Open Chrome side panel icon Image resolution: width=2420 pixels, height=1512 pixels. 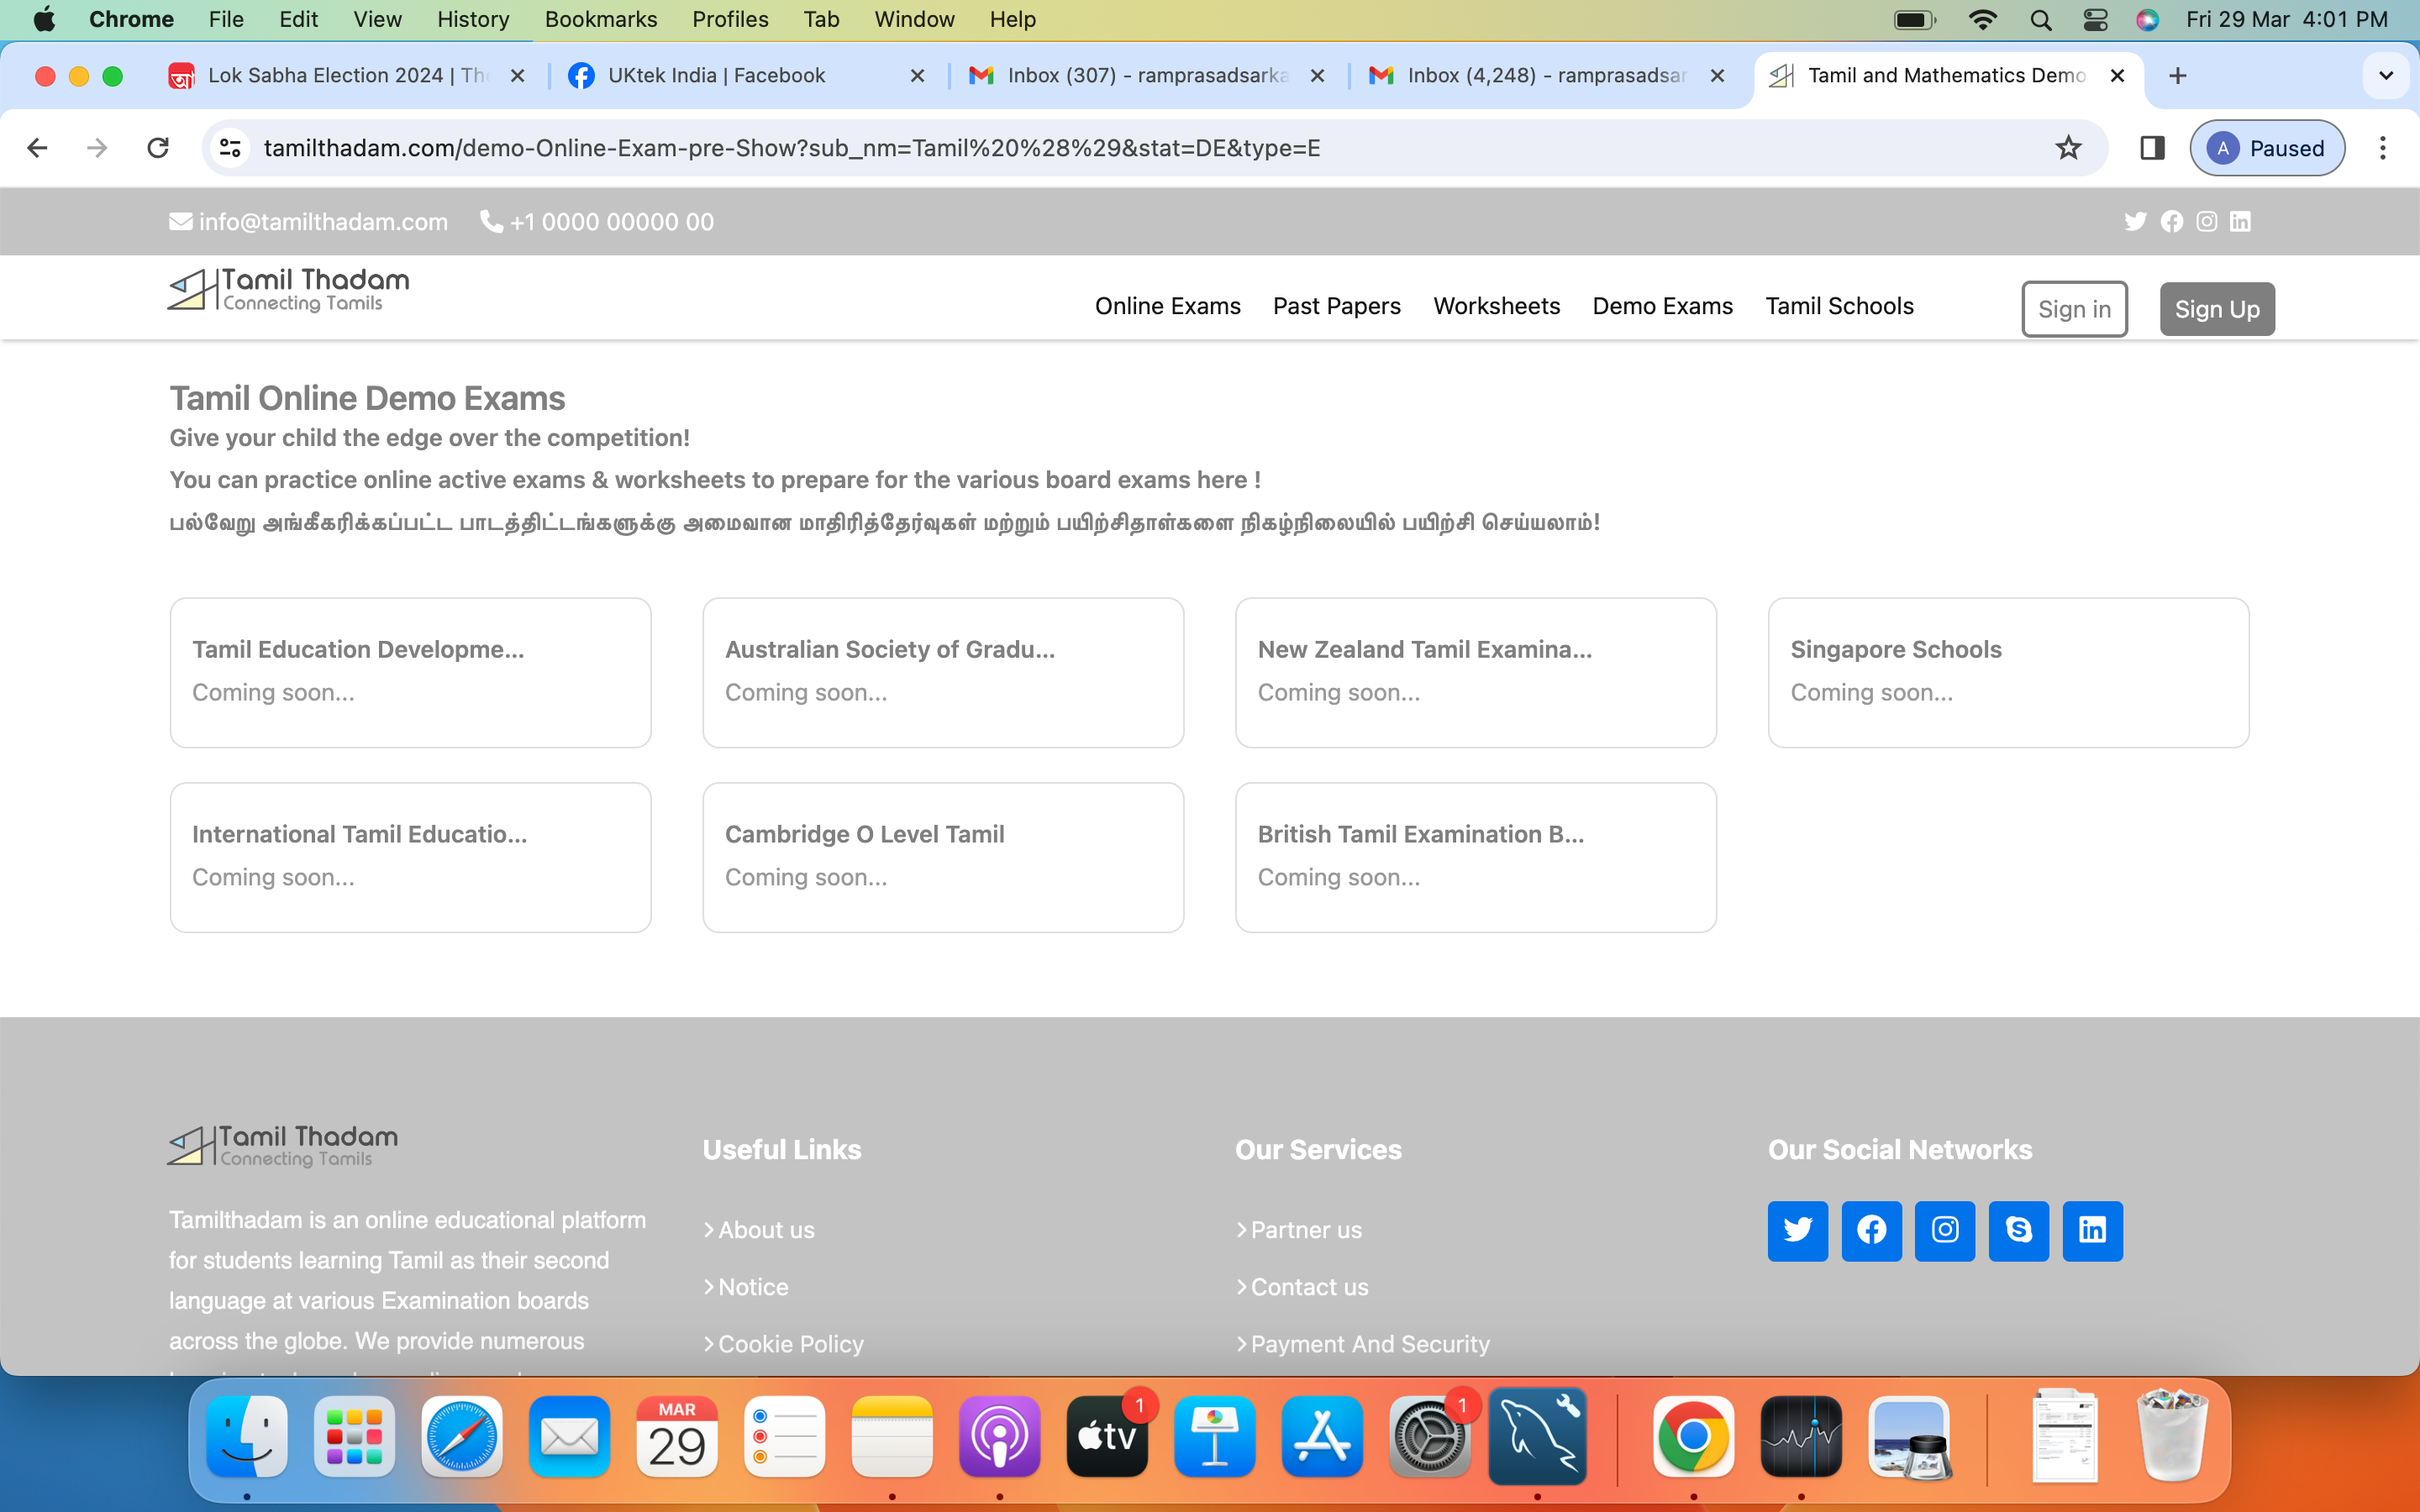[x=2152, y=148]
